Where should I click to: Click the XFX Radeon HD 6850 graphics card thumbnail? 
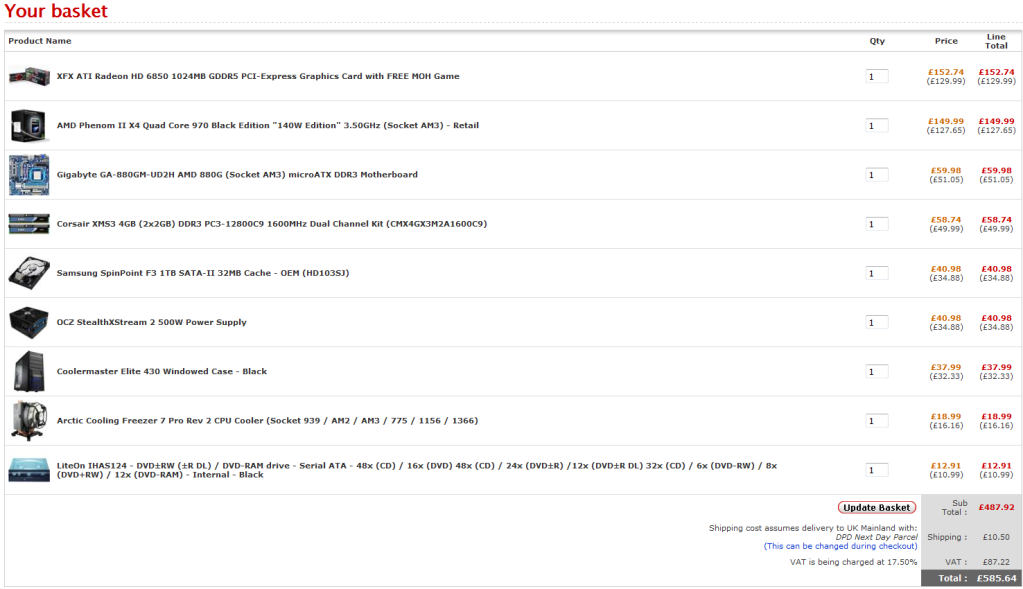(29, 76)
